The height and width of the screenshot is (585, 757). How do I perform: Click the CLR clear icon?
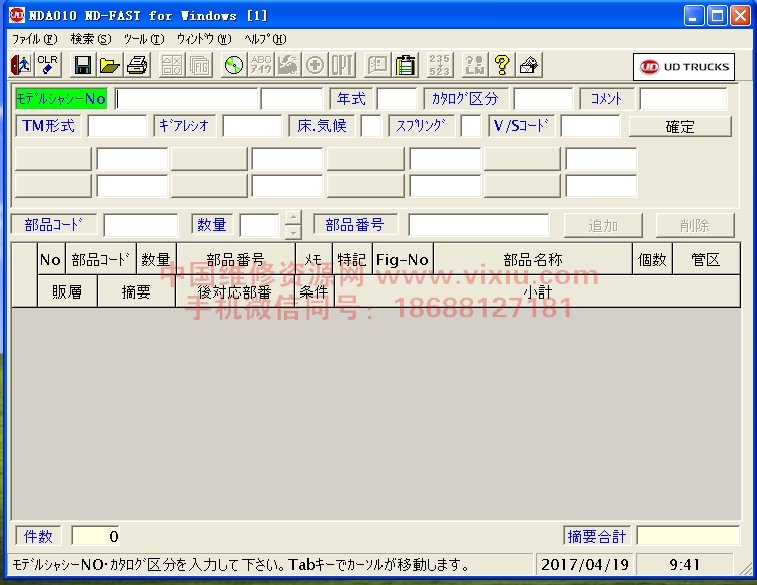pos(47,66)
